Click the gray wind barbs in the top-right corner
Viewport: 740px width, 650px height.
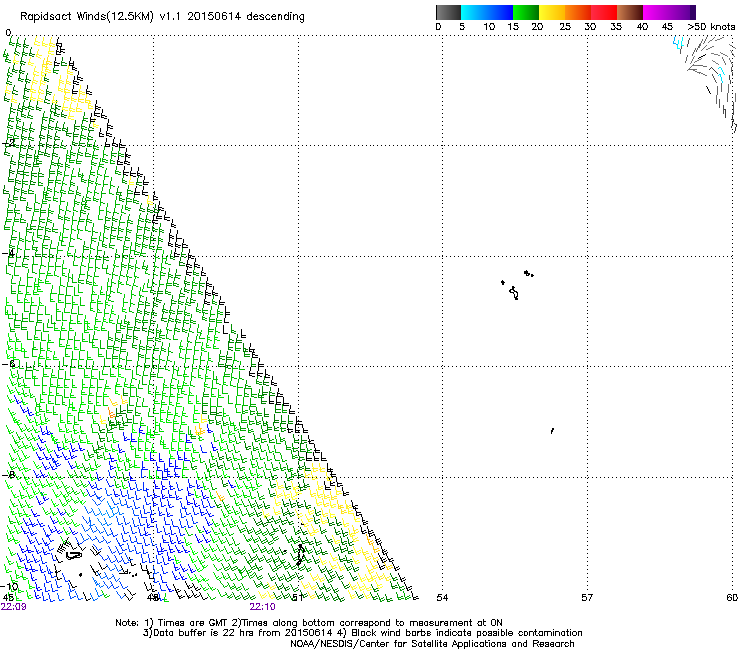(x=711, y=83)
